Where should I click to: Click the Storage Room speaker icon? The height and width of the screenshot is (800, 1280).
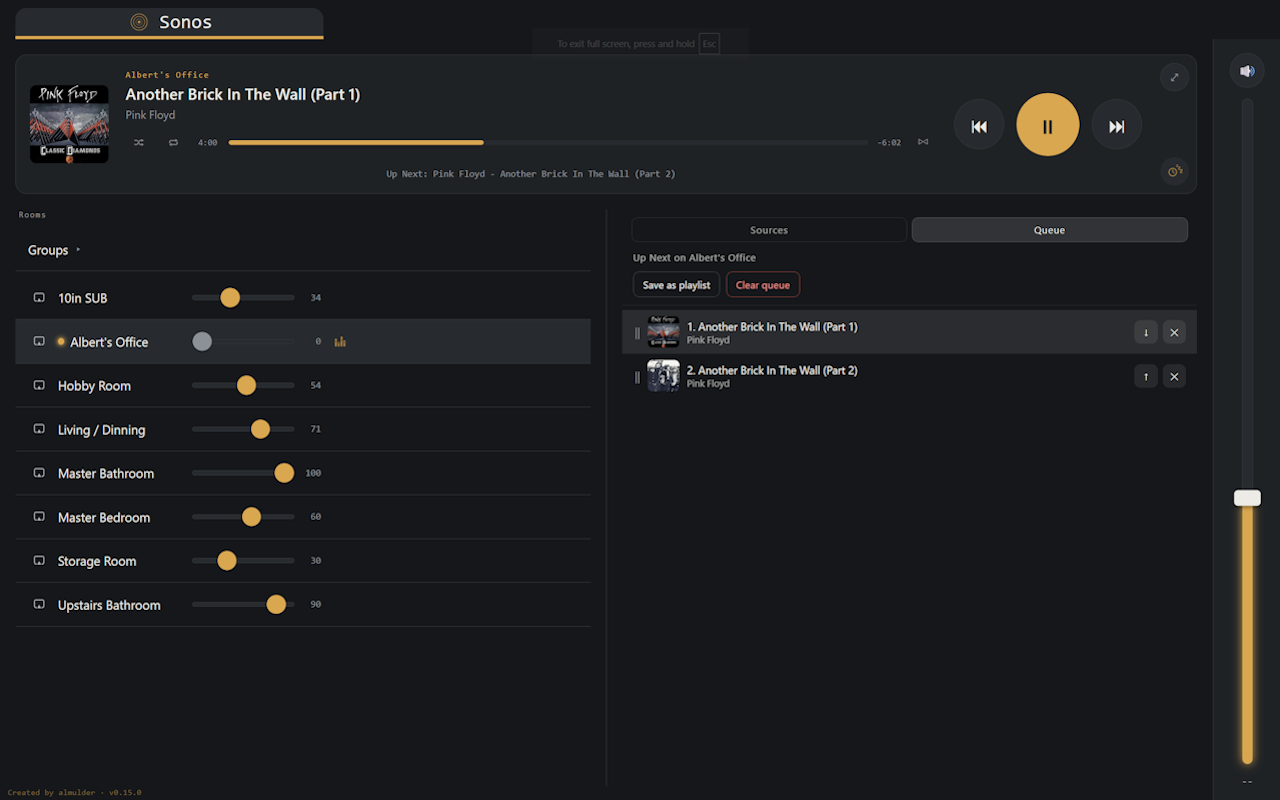[39, 562]
